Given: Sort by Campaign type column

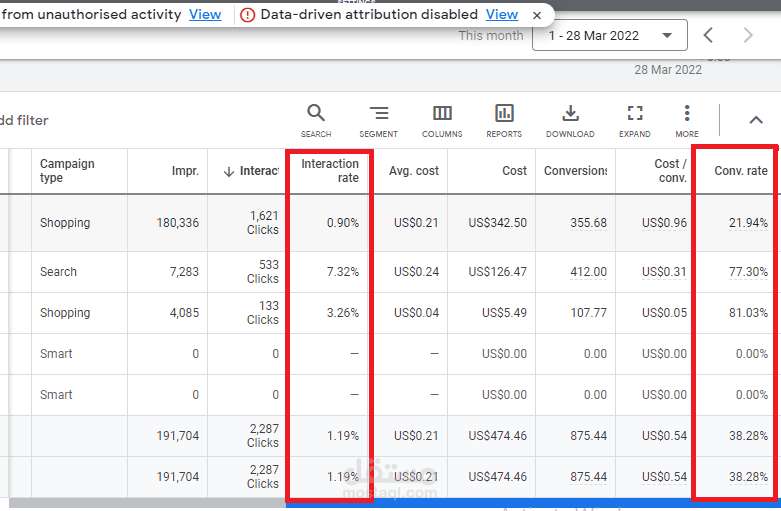Looking at the screenshot, I should click(x=67, y=171).
